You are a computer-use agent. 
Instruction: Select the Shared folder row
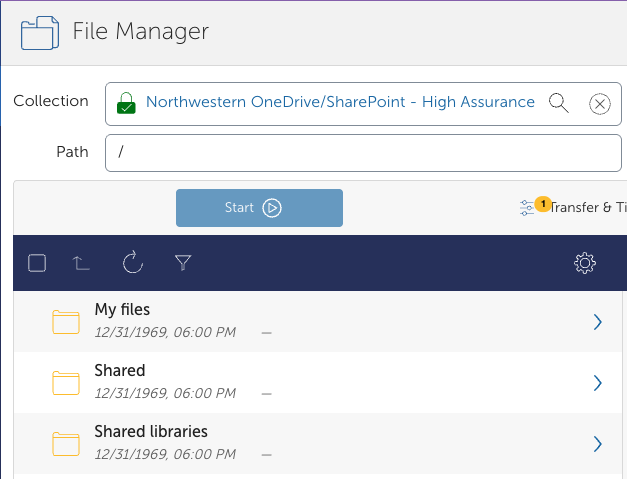pos(318,383)
